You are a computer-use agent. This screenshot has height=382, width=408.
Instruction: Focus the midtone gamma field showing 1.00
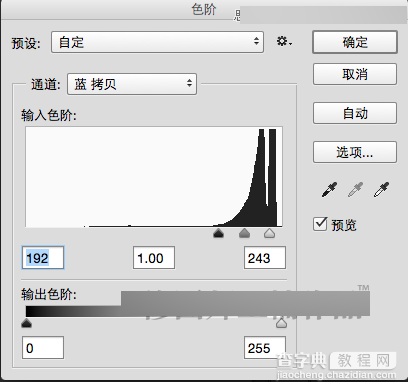[154, 258]
